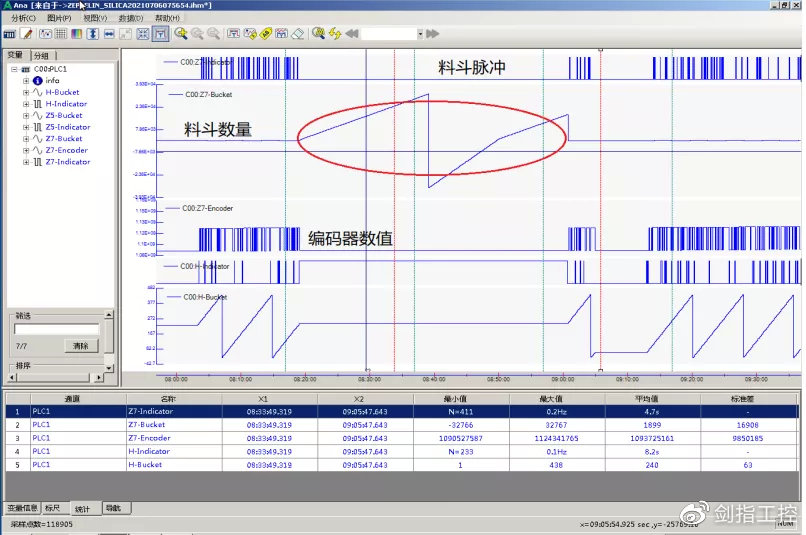Click the filter panel scroll-up arrow

pyautogui.click(x=109, y=315)
